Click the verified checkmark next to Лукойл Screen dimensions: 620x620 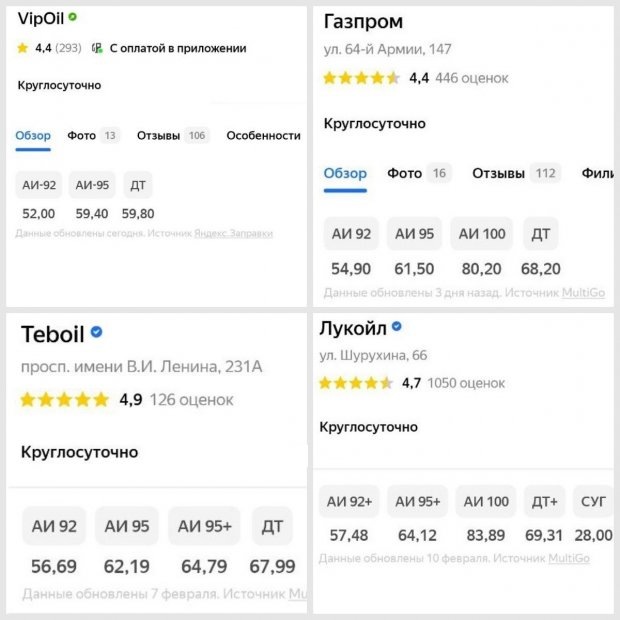point(397,326)
